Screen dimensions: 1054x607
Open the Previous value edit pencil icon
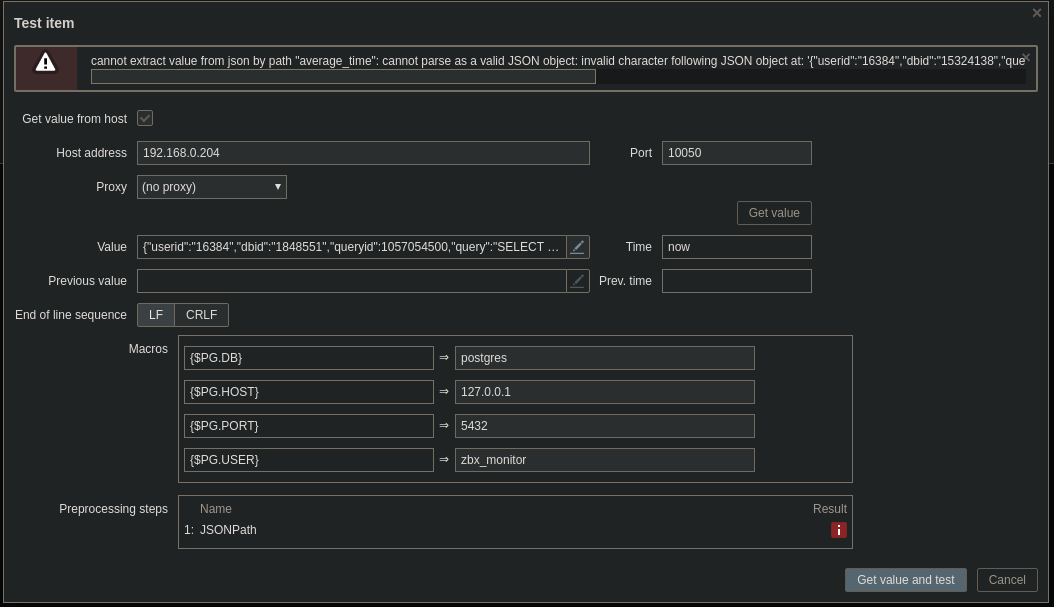click(577, 281)
